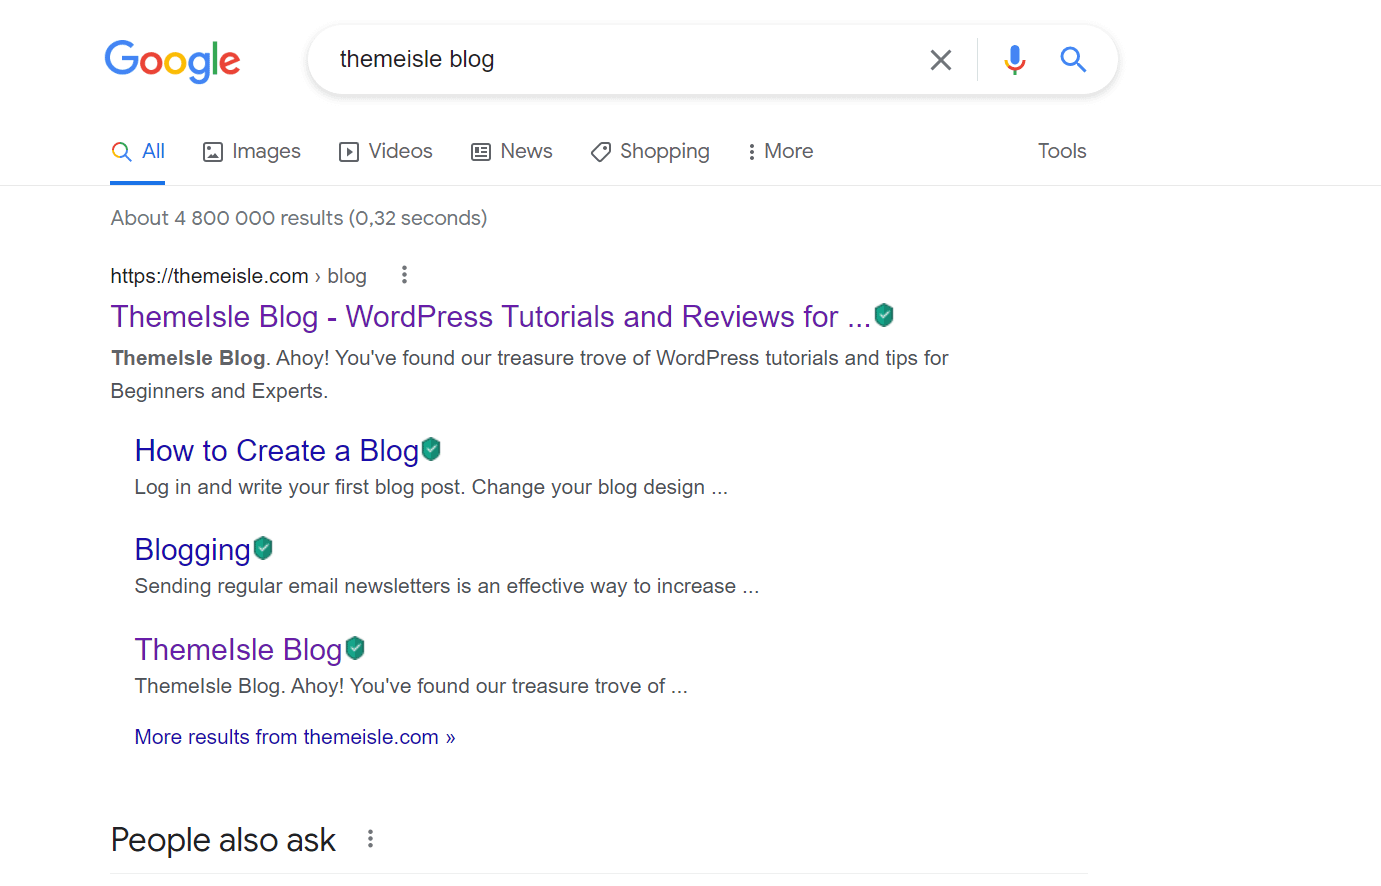The height and width of the screenshot is (886, 1381).
Task: Click the About 4 800 000 results text
Action: (x=299, y=218)
